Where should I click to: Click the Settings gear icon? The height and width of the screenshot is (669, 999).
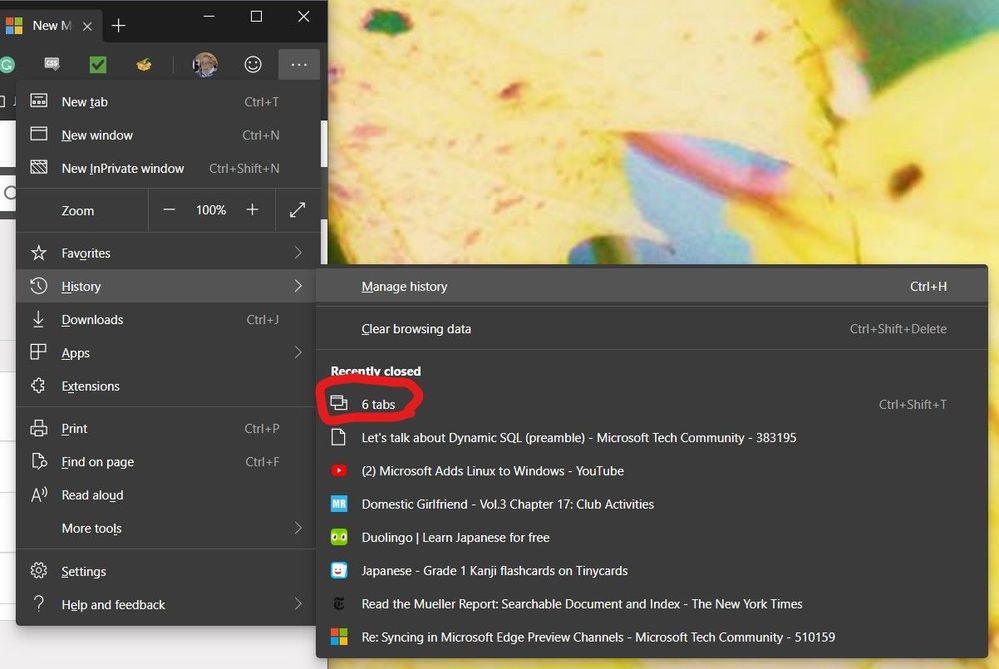coord(39,570)
